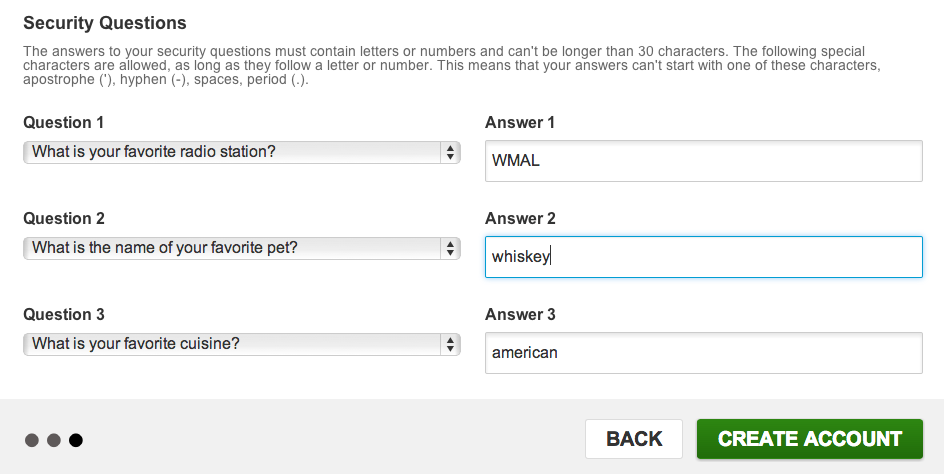Click the up-down arrows on Question 1 selector
Screen dimensions: 944x474
click(x=451, y=152)
